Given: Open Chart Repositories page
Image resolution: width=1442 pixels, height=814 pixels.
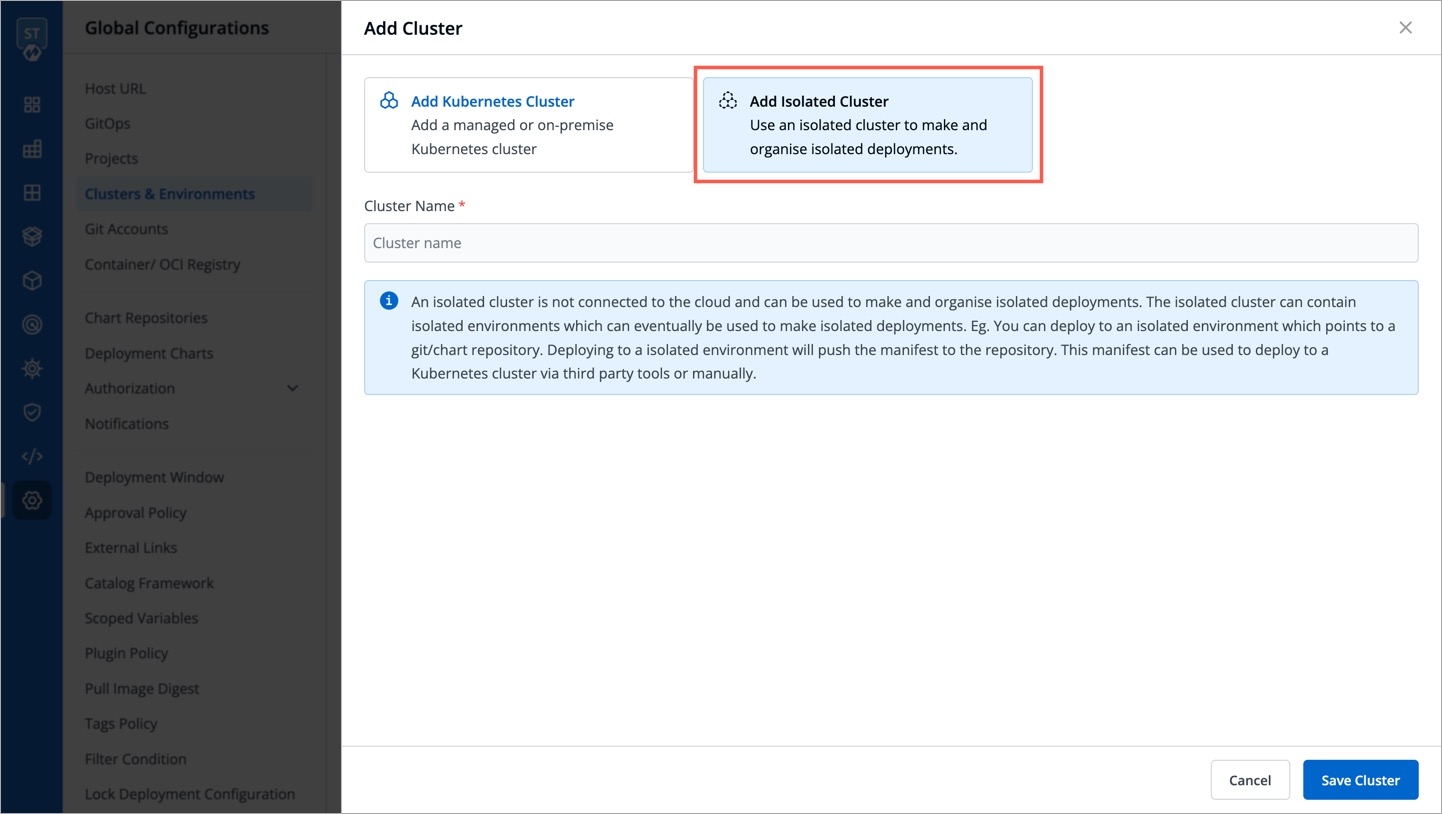Looking at the screenshot, I should click(x=146, y=318).
